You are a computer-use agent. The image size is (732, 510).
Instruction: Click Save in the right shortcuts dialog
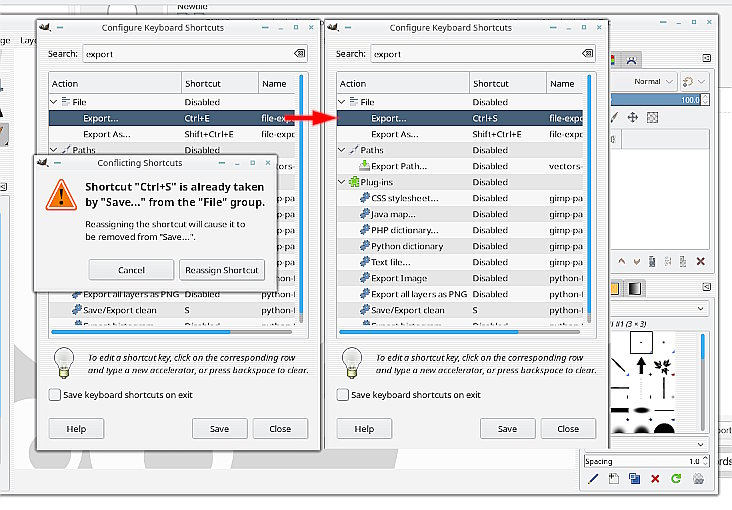pos(507,428)
